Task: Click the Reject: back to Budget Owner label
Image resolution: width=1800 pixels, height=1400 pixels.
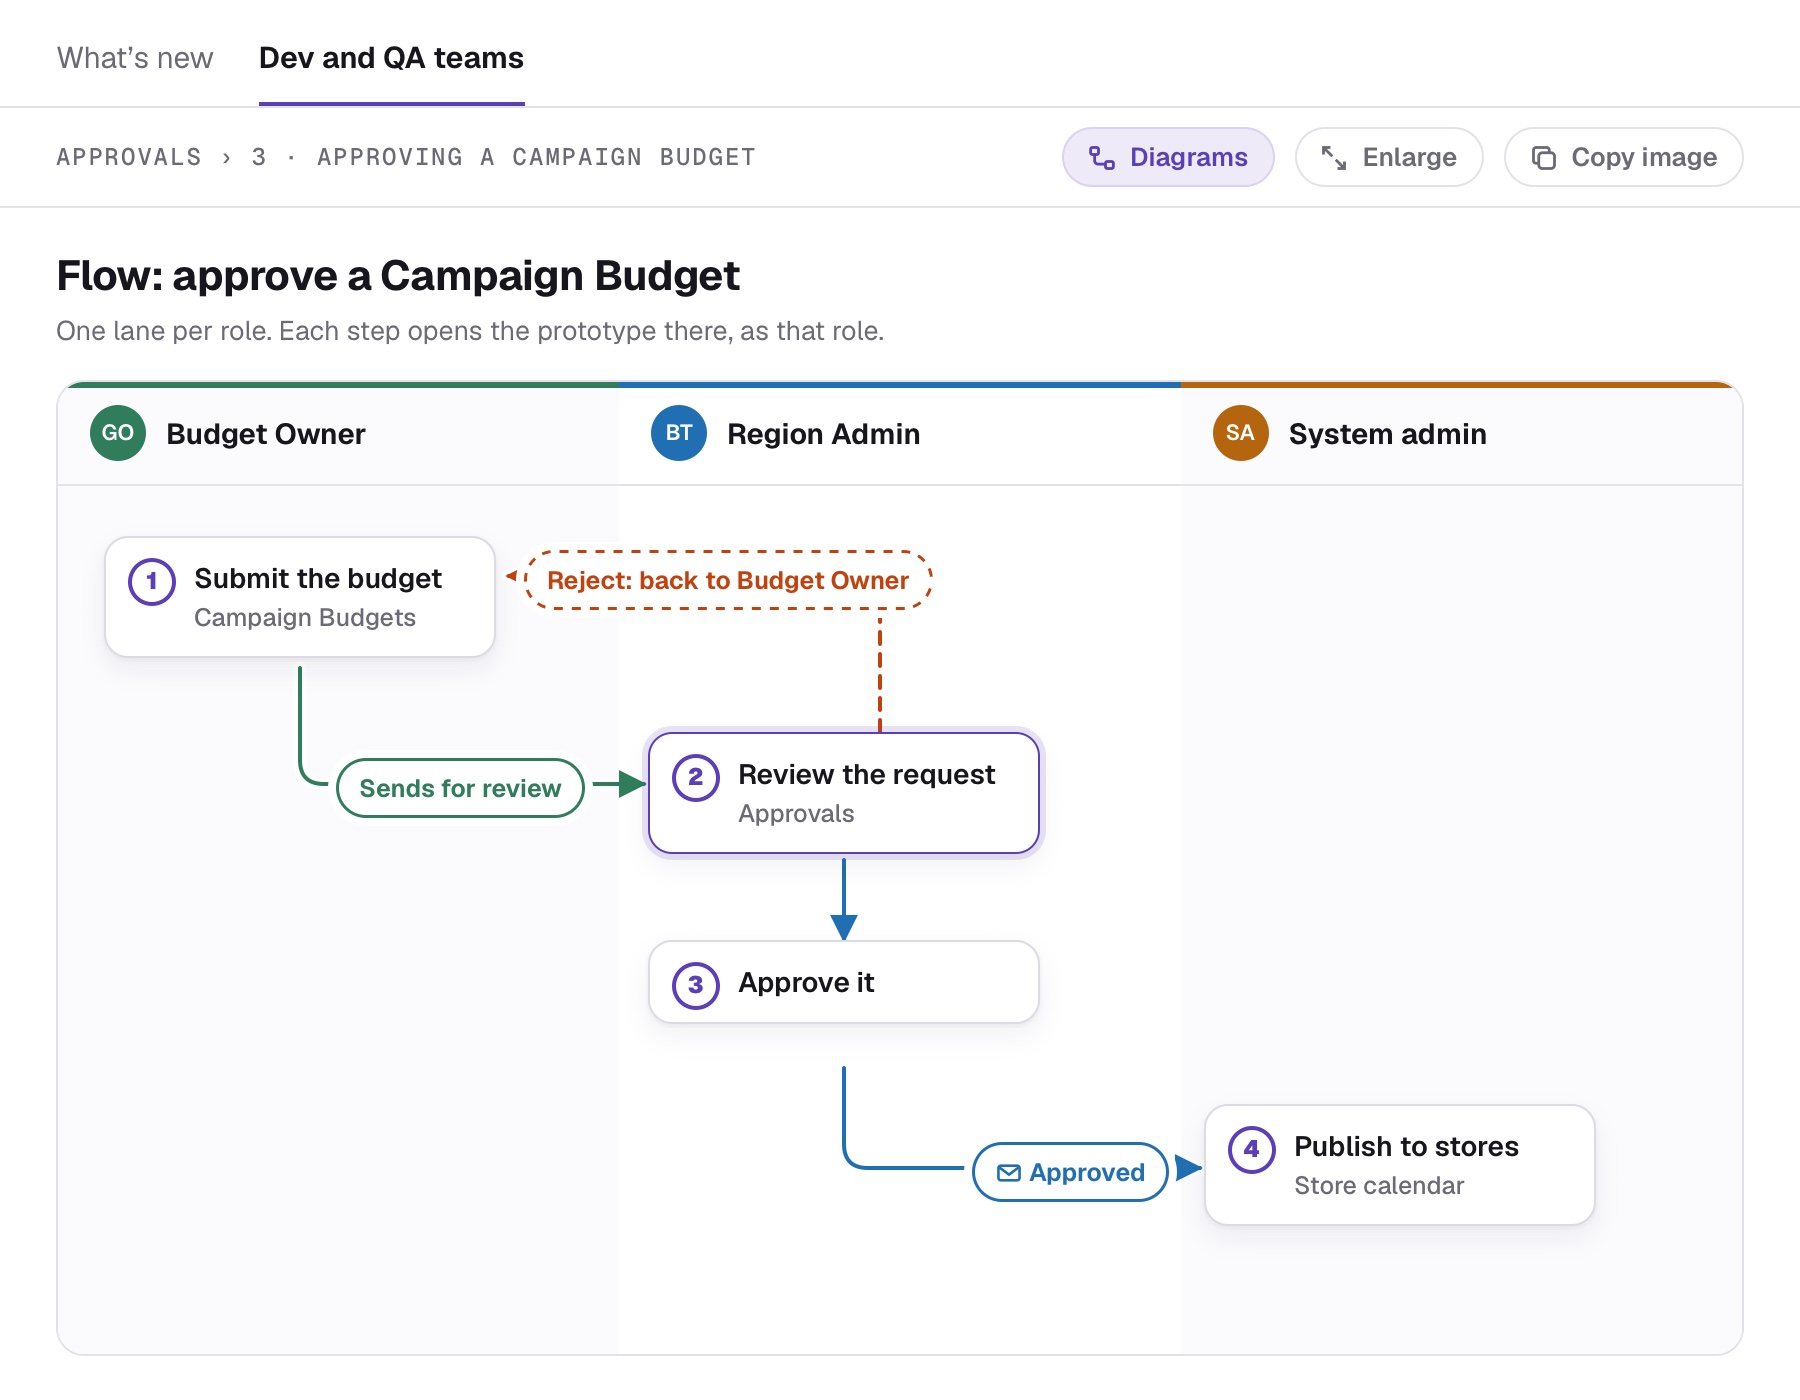Action: click(x=728, y=580)
